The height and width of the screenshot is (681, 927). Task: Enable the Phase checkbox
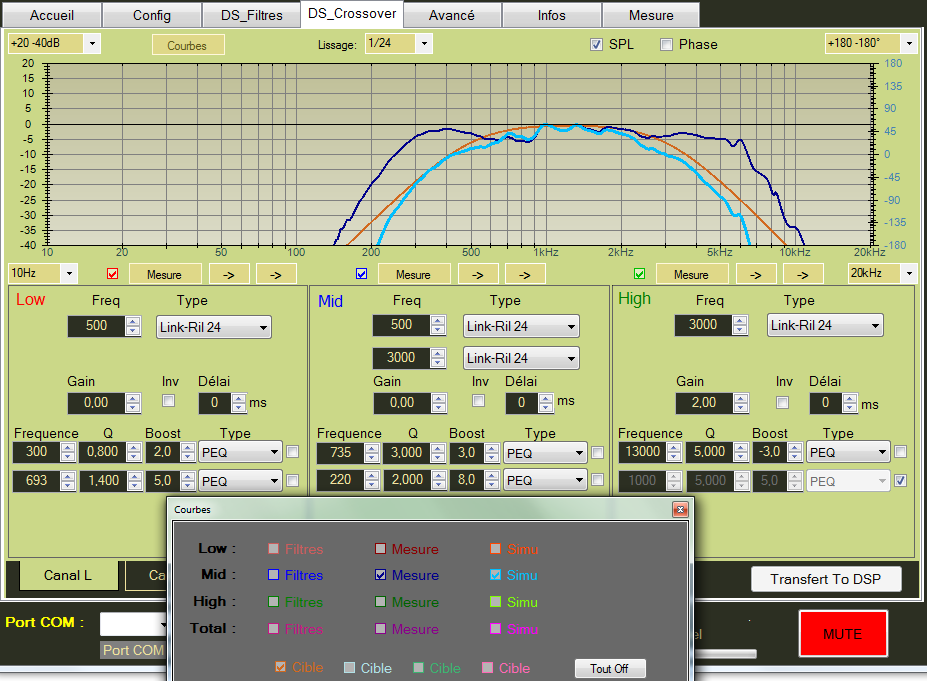tap(667, 44)
